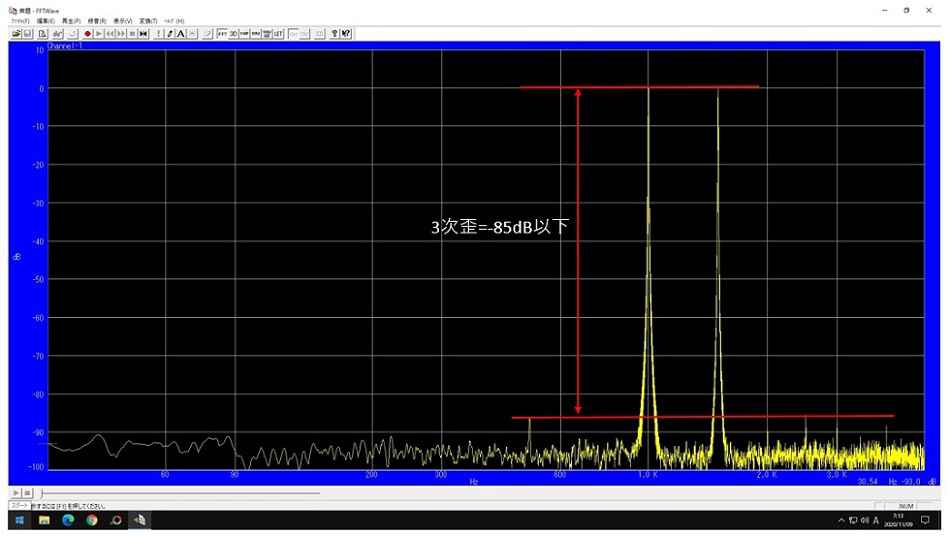The height and width of the screenshot is (536, 950).
Task: Open the first menu in menu bar
Action: coord(19,20)
